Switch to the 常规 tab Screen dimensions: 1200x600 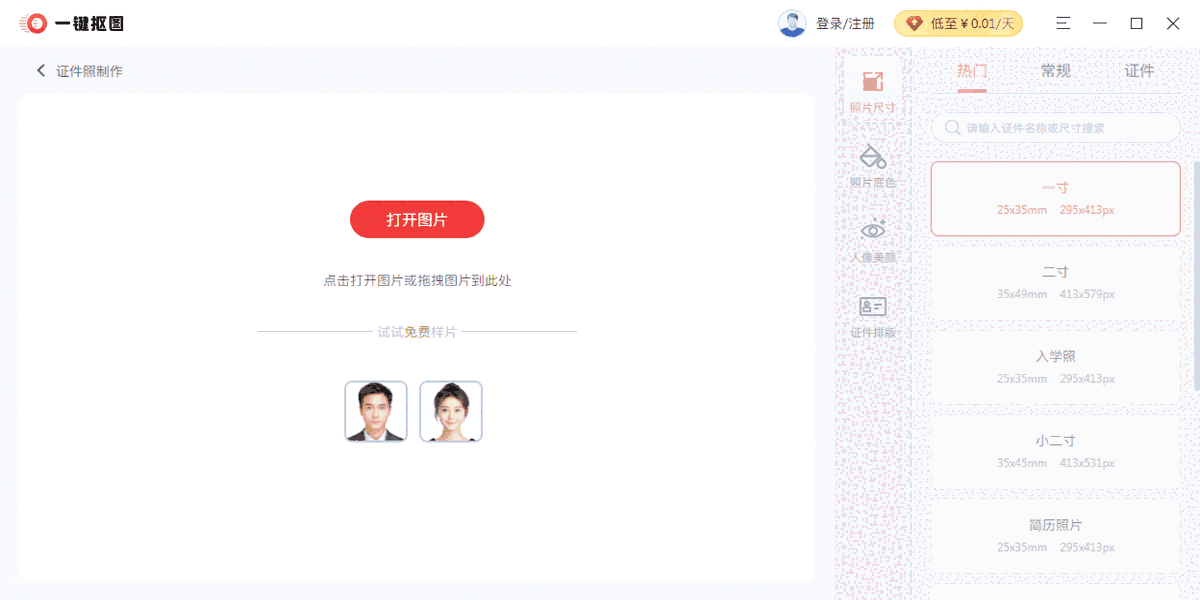(1055, 70)
